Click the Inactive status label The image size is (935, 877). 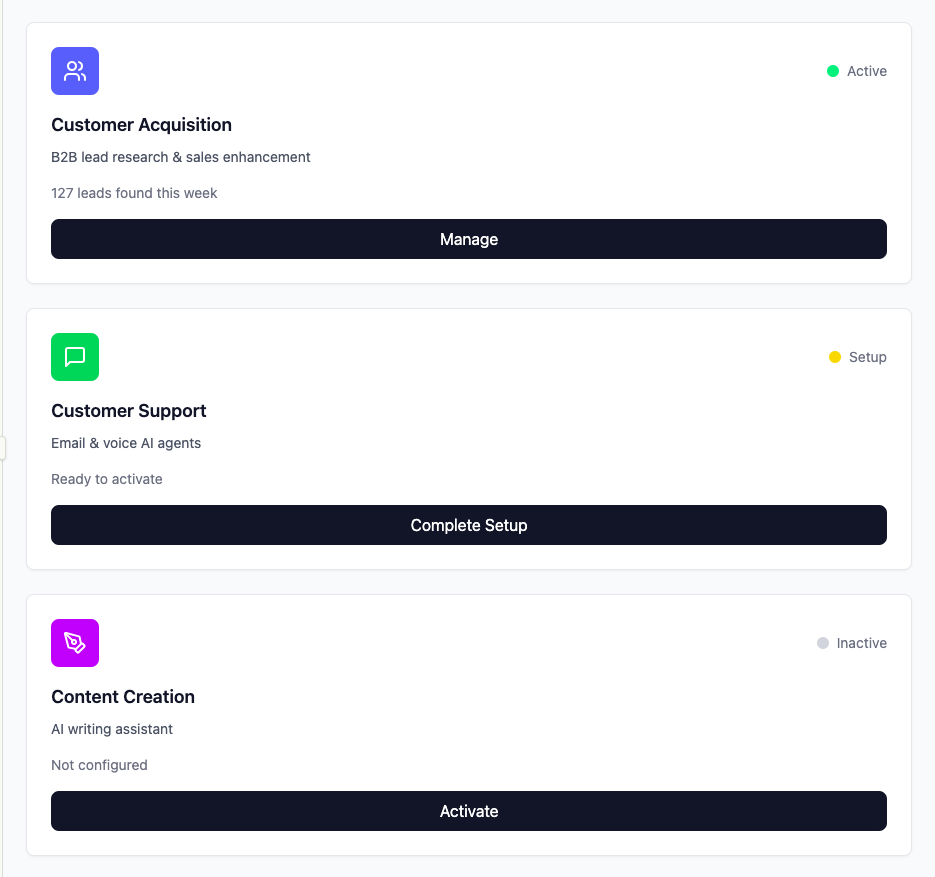click(x=862, y=643)
